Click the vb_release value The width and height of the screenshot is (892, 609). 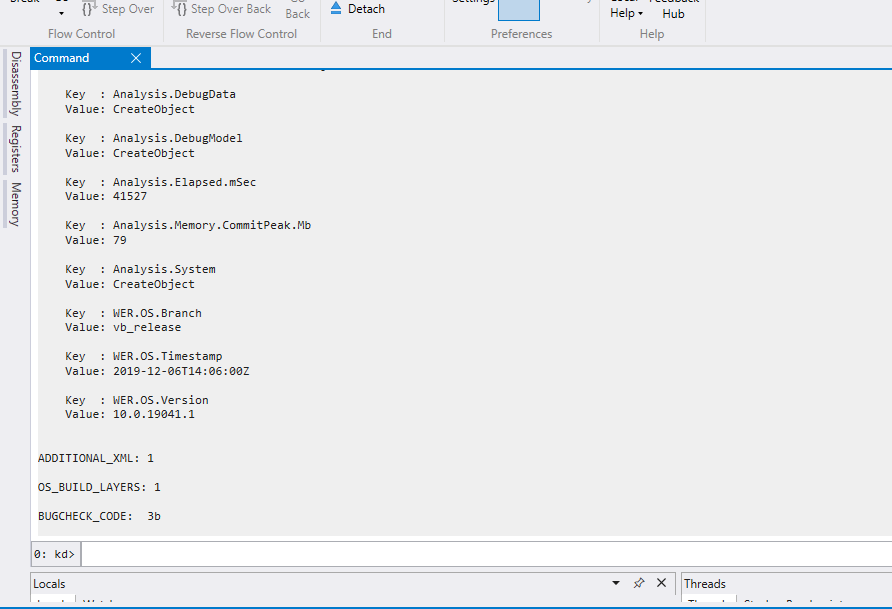[x=147, y=328]
